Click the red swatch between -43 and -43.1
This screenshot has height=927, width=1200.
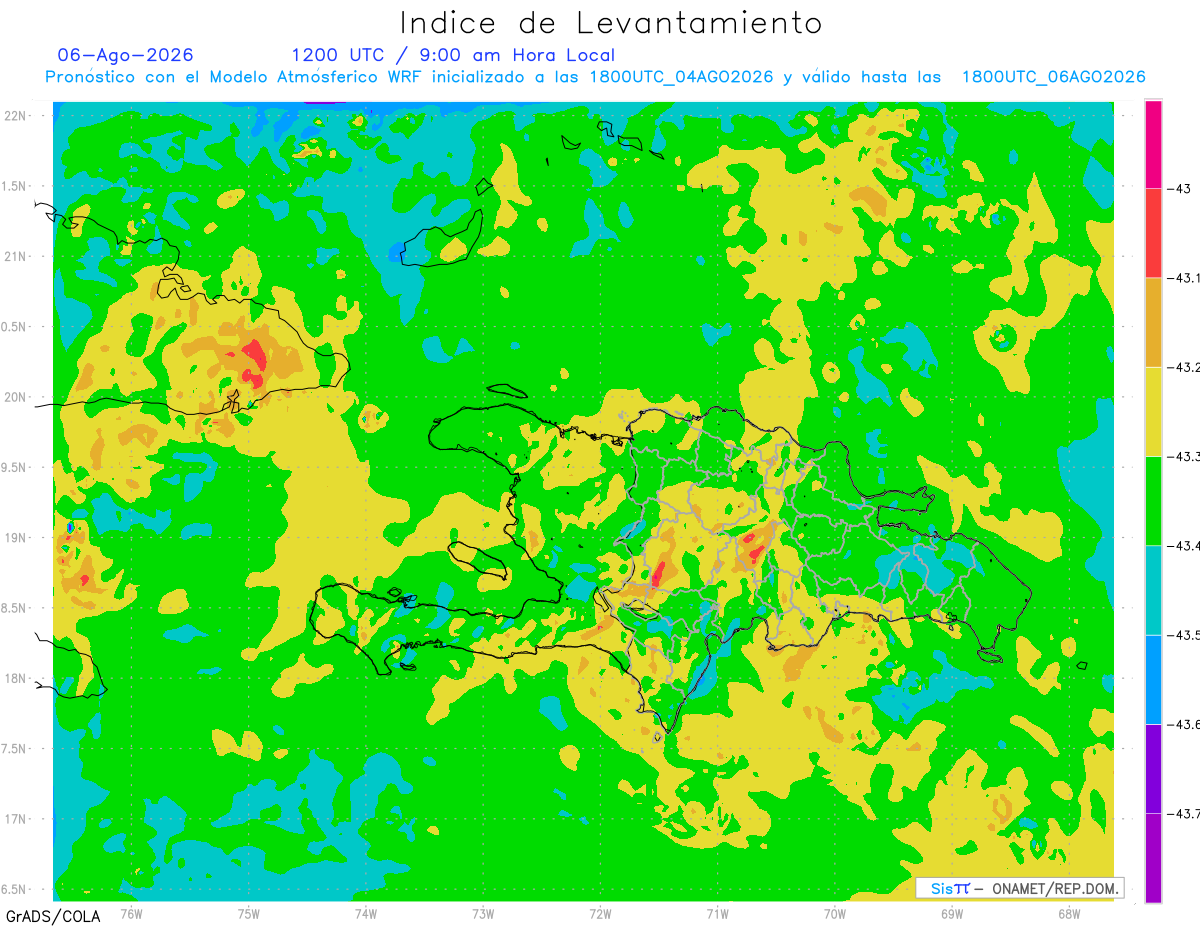click(1153, 233)
